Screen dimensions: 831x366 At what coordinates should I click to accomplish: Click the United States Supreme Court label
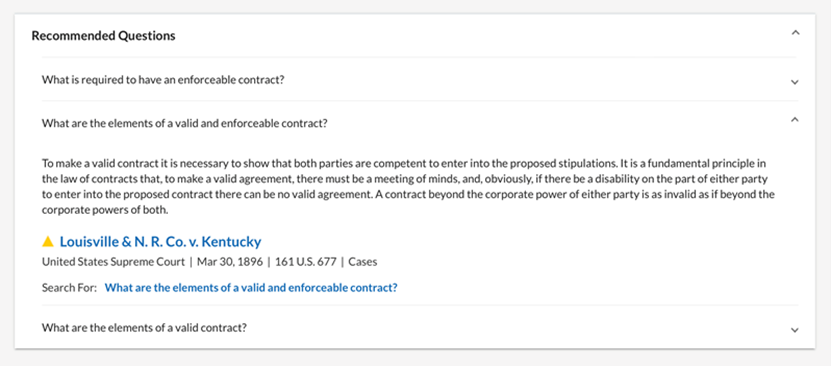click(x=113, y=262)
